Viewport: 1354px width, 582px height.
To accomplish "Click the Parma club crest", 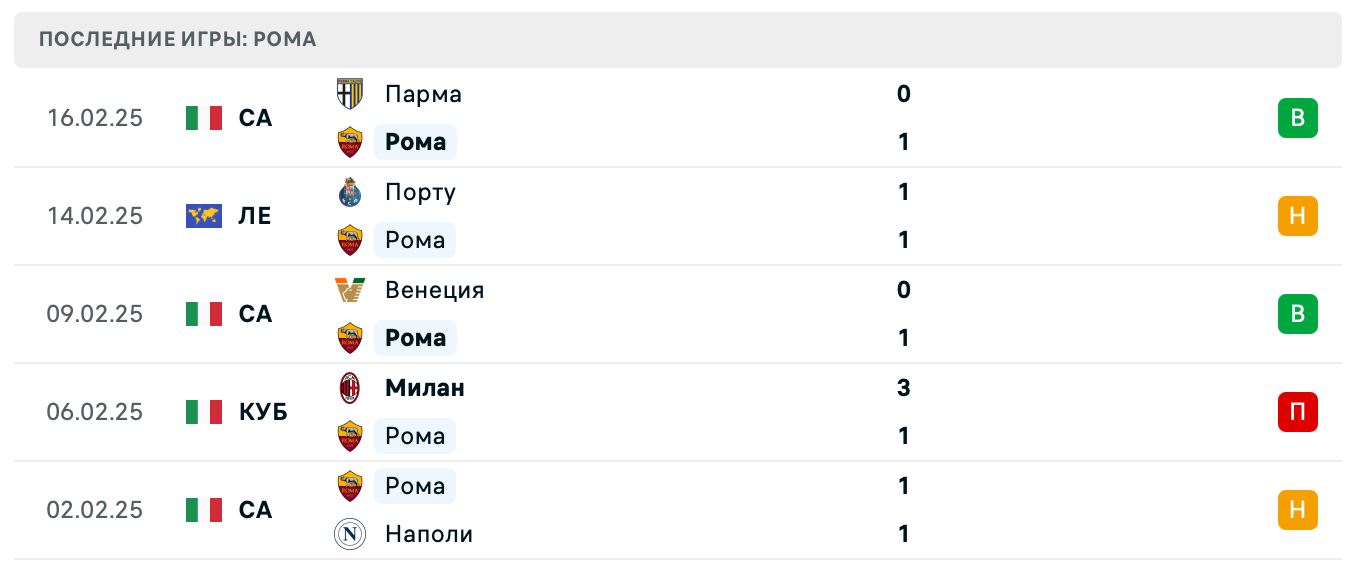I will click(351, 94).
